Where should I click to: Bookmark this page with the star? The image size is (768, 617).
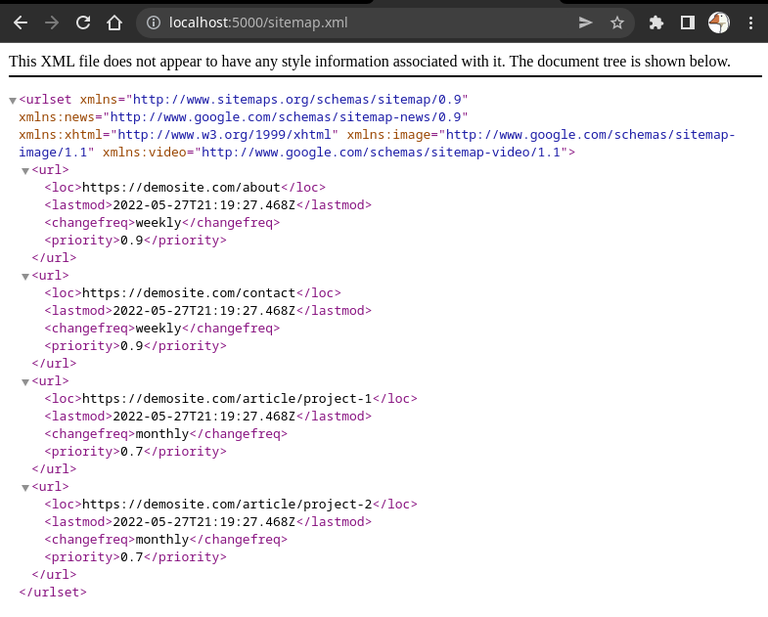pos(617,23)
